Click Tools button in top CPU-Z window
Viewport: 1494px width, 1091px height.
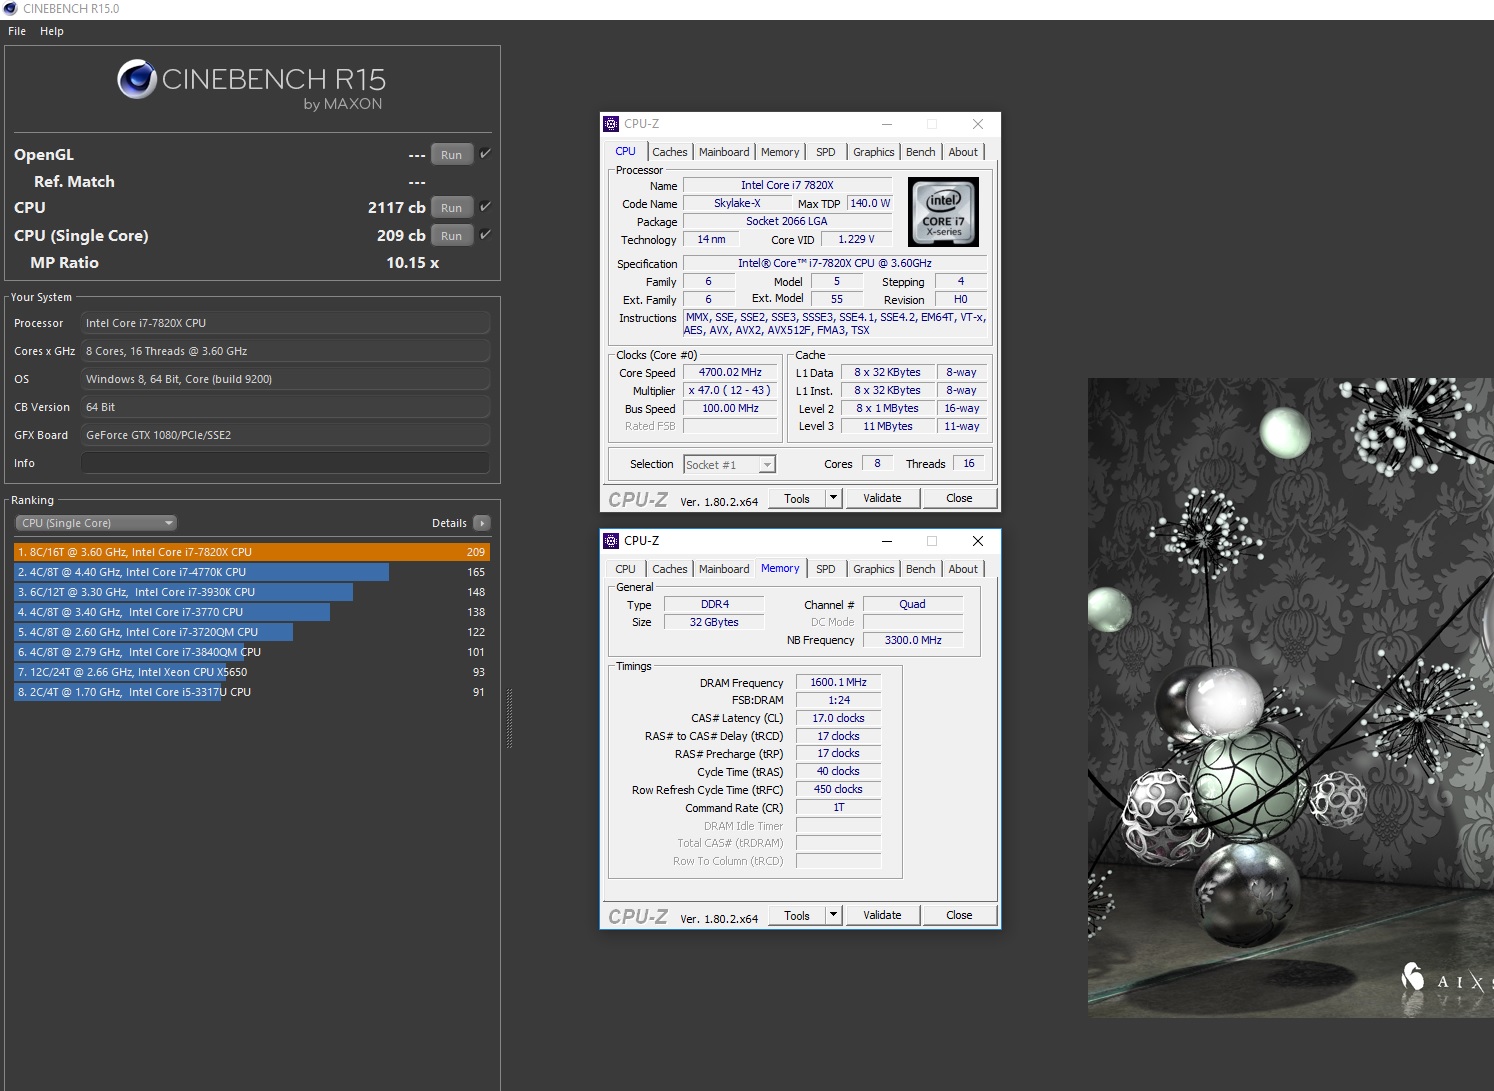click(x=797, y=498)
